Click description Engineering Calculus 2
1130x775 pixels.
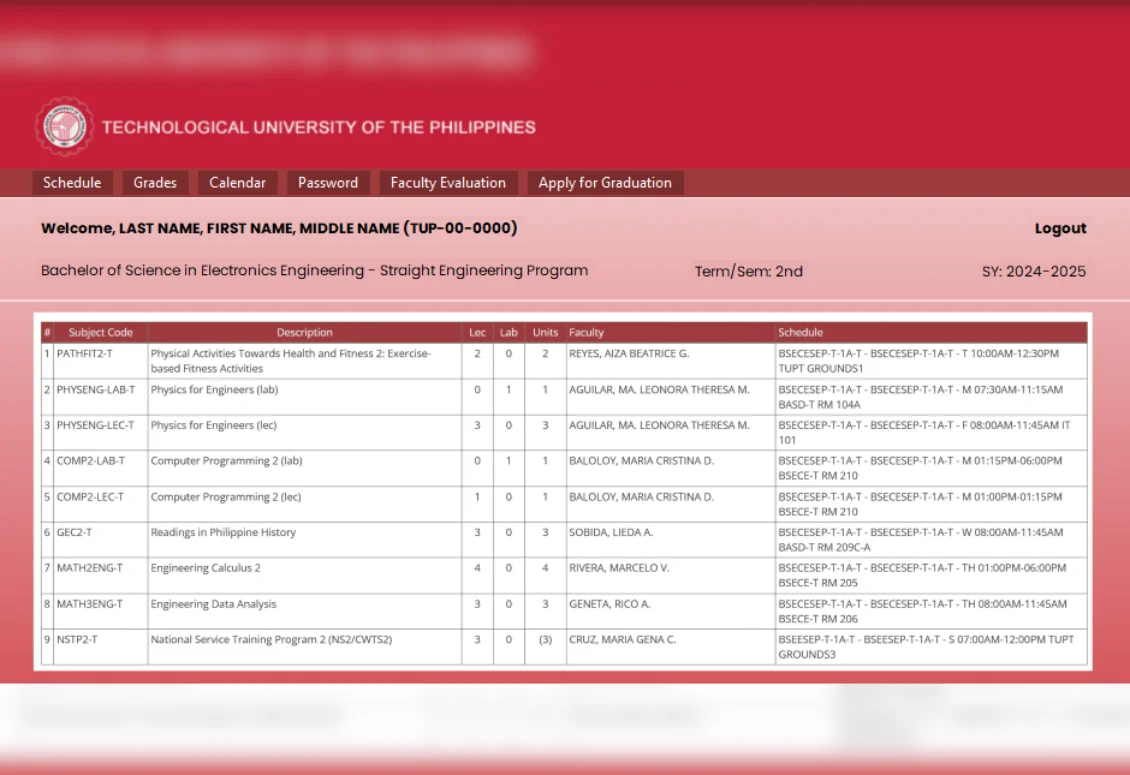(205, 568)
